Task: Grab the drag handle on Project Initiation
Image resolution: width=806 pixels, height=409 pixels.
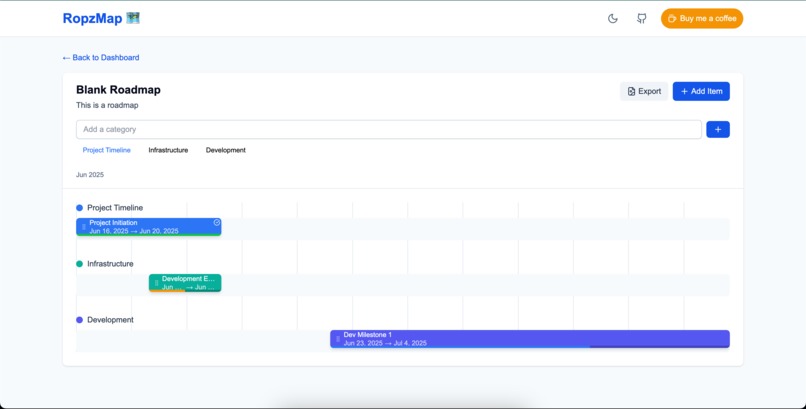Action: coord(84,227)
